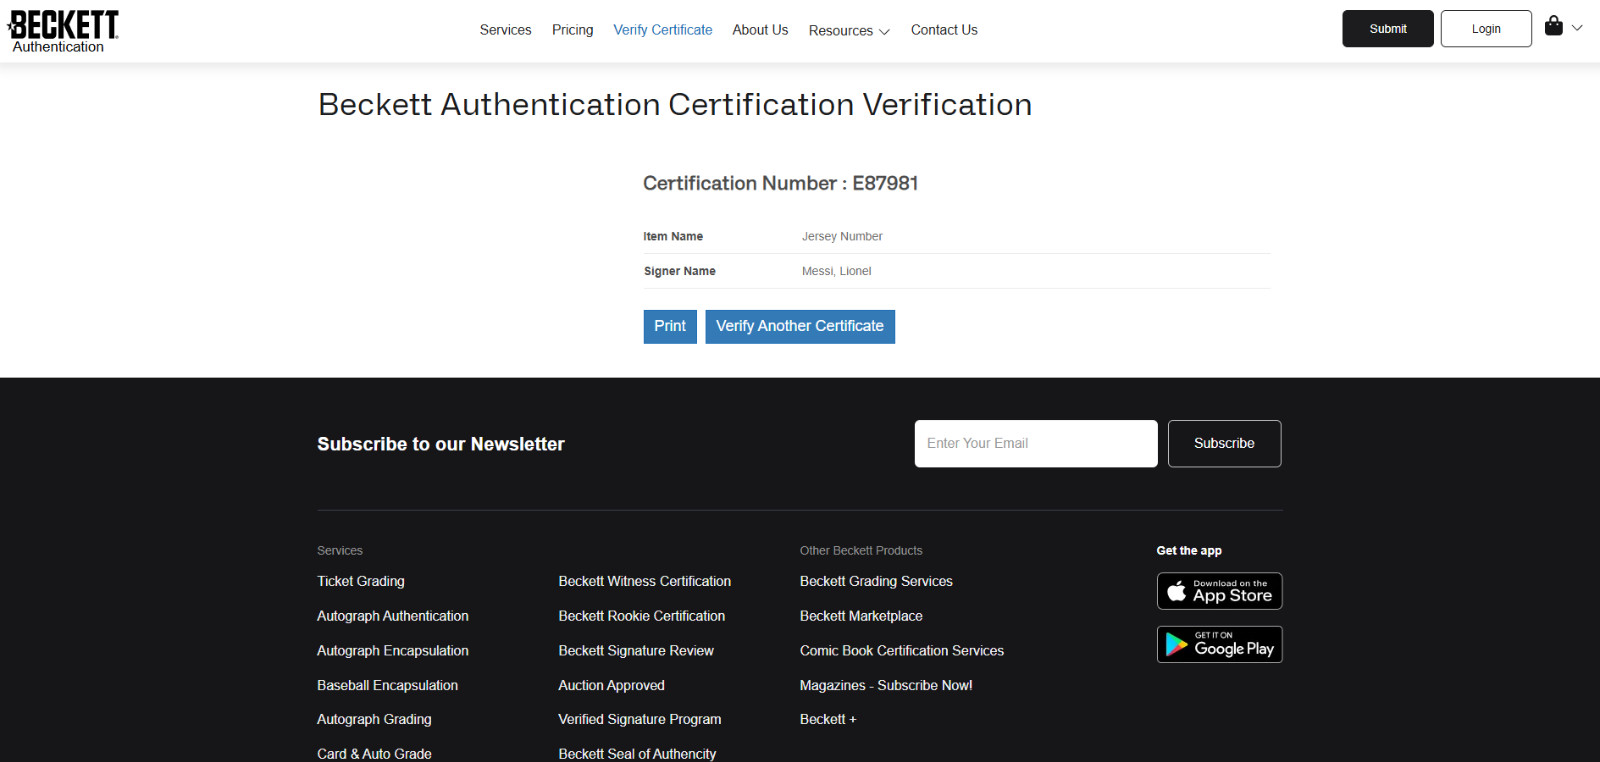Expand the chevron next to the cart
Image resolution: width=1600 pixels, height=762 pixels.
pyautogui.click(x=1577, y=28)
